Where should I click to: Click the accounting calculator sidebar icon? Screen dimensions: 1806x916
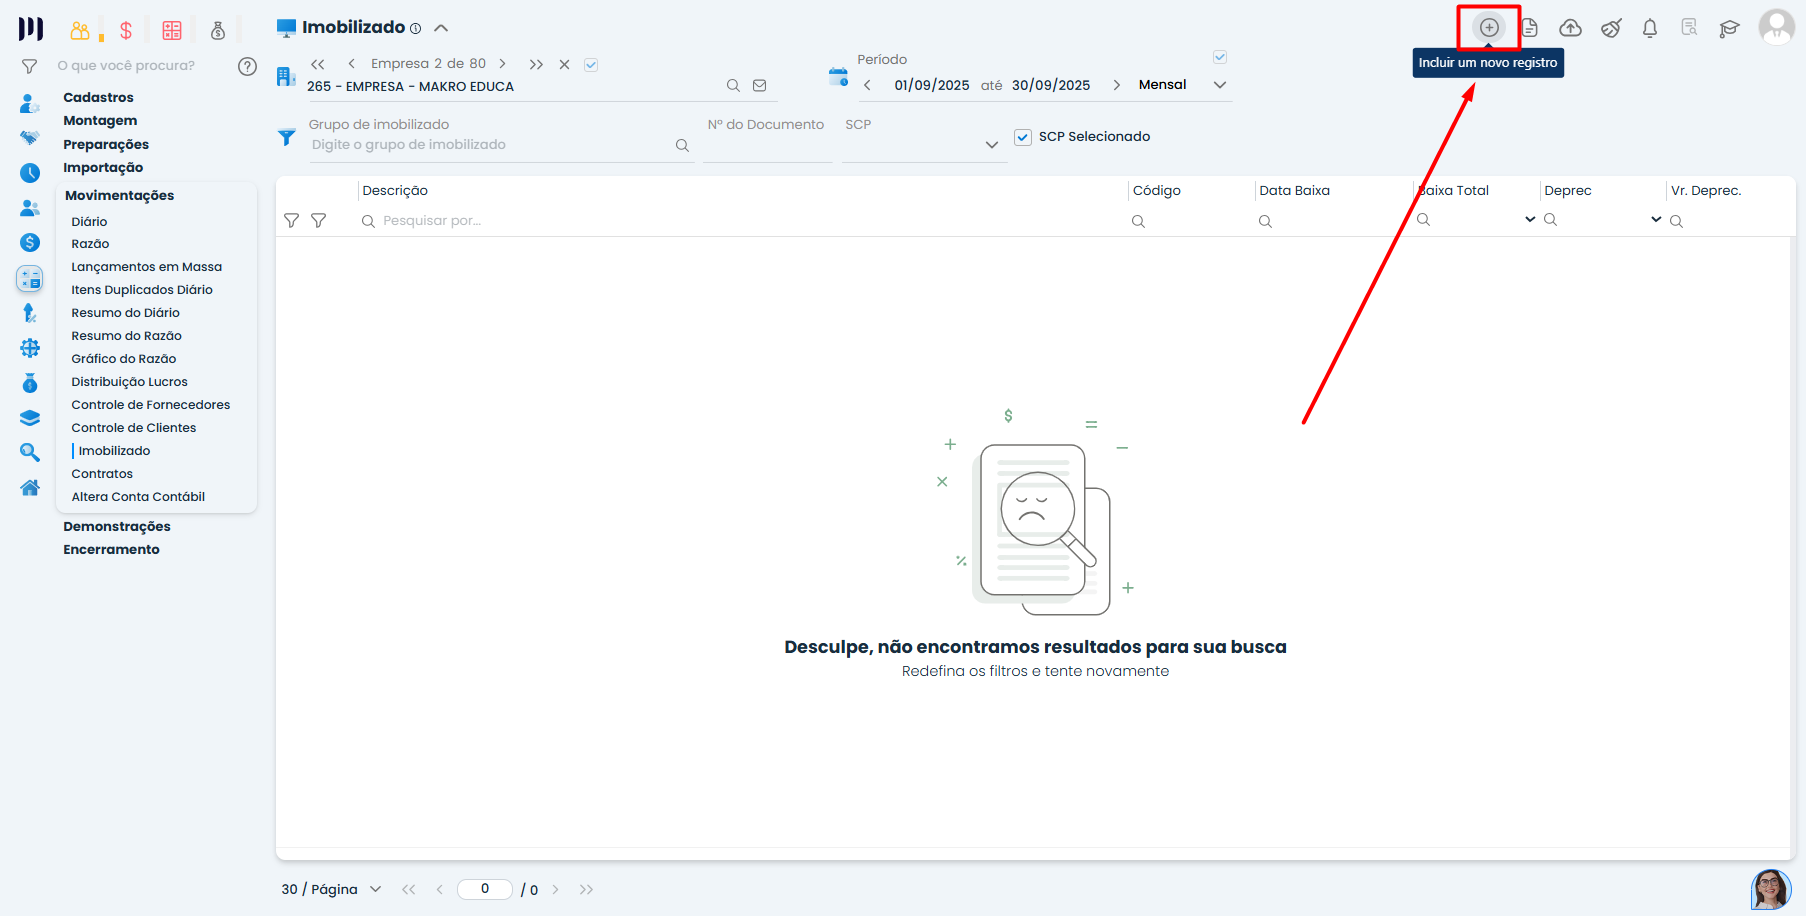point(30,278)
